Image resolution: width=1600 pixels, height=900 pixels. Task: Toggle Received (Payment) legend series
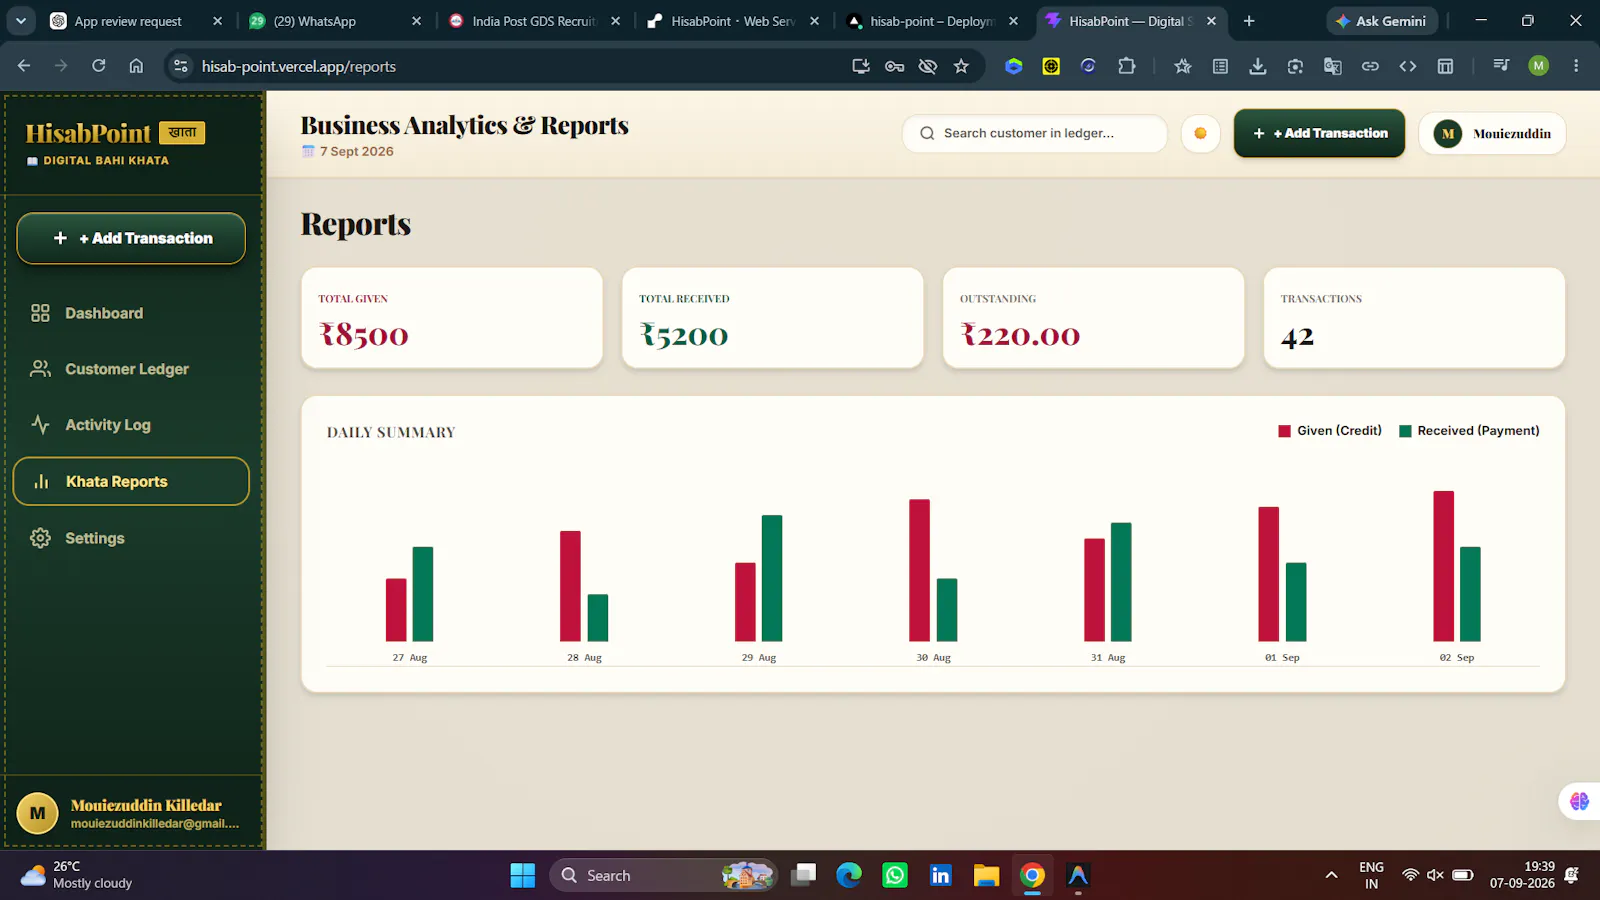pos(1469,431)
